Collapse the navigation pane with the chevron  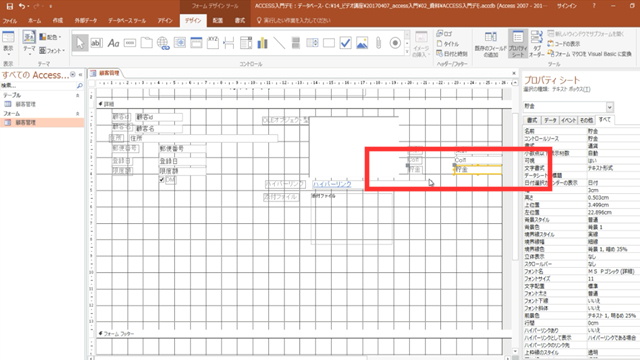[80, 75]
